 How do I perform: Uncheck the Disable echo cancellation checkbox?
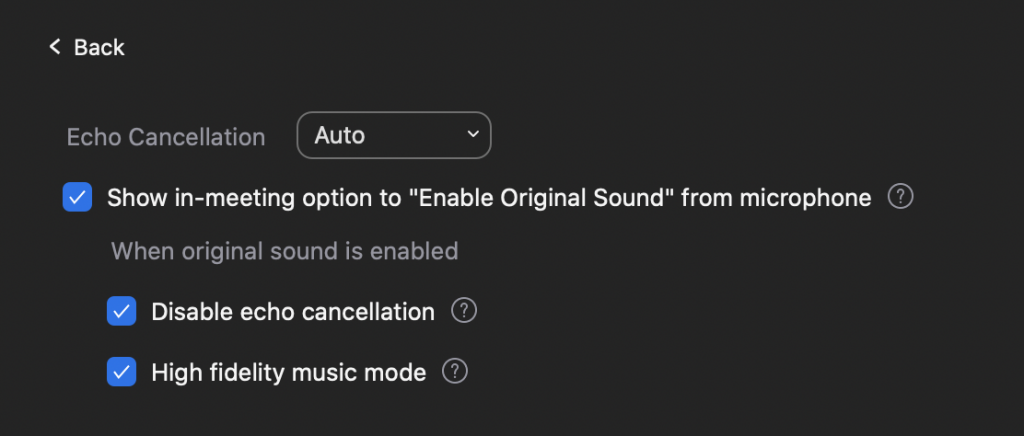(x=121, y=311)
